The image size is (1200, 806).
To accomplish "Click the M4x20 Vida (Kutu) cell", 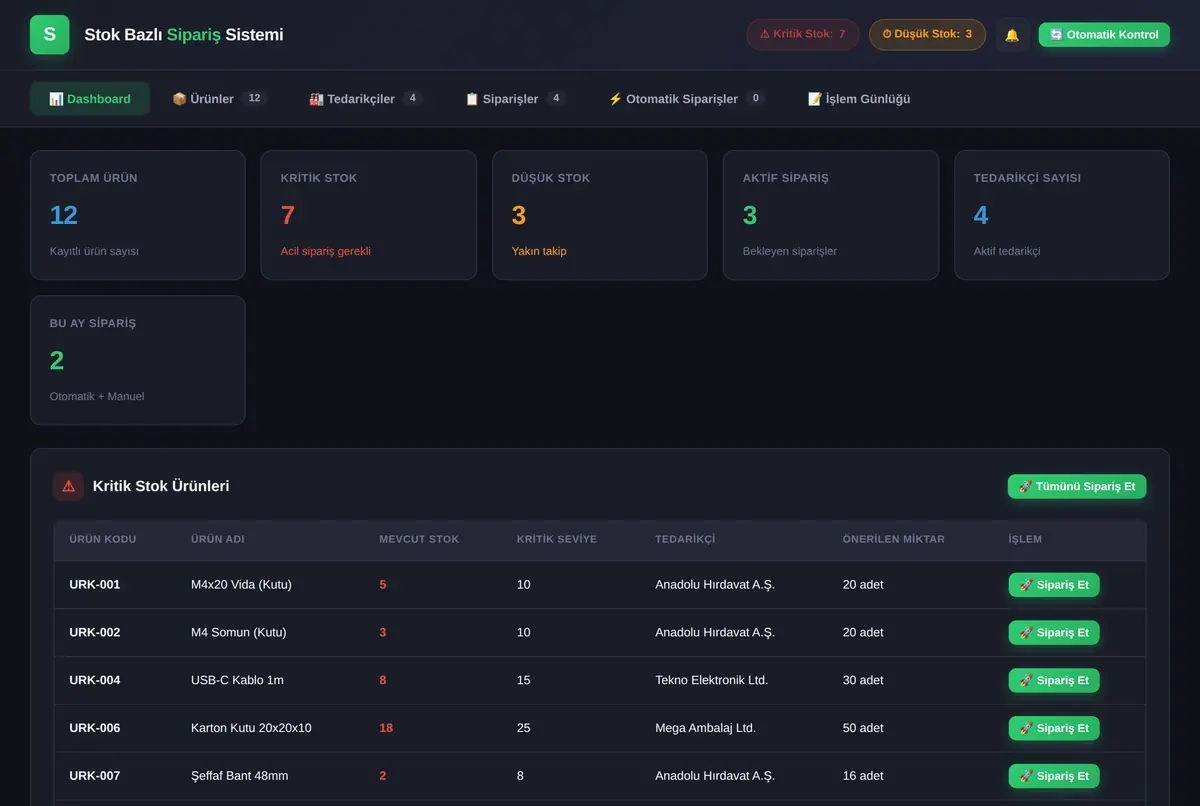I will pos(241,585).
